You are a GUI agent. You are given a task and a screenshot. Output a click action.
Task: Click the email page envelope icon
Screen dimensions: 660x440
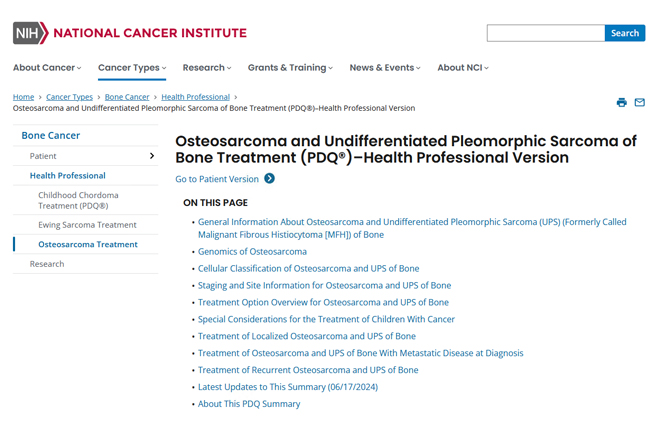639,102
